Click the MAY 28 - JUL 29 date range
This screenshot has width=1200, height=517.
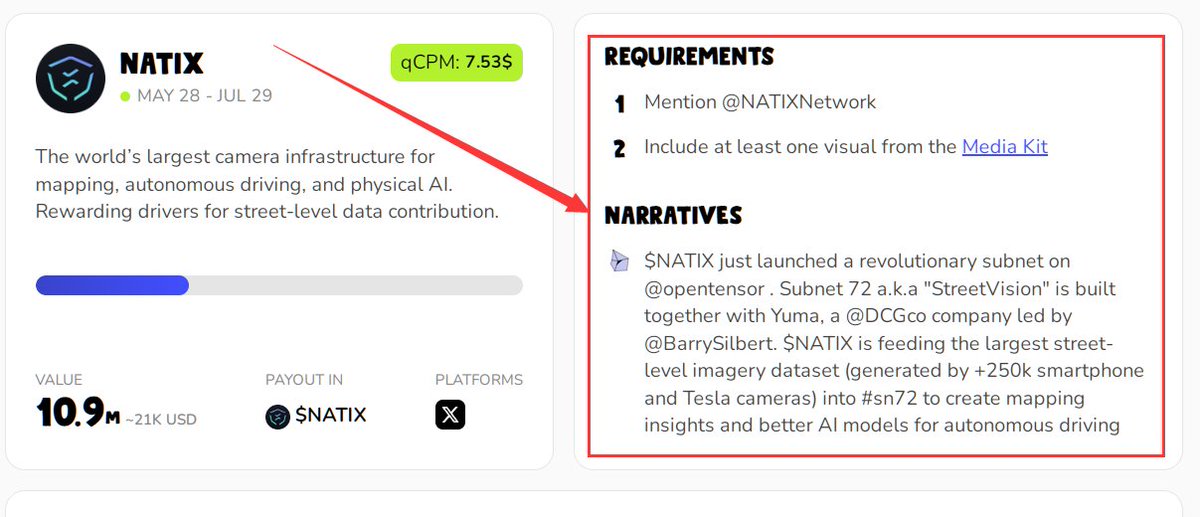click(204, 97)
